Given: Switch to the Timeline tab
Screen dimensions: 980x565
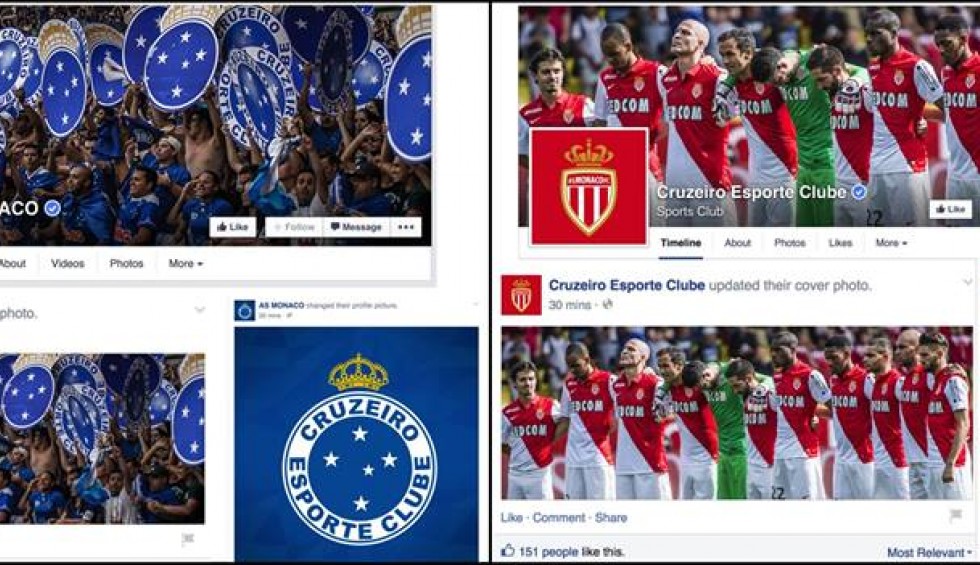Looking at the screenshot, I should [x=681, y=242].
